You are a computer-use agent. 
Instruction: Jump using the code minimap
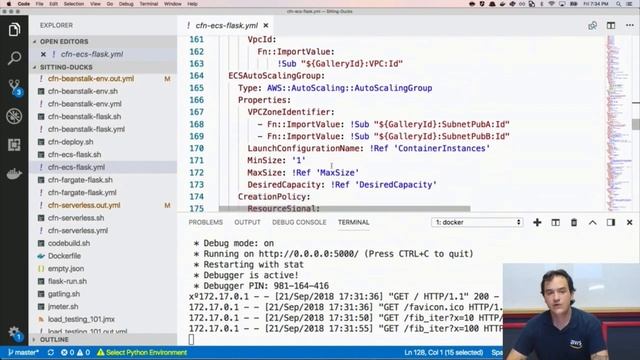[618, 122]
